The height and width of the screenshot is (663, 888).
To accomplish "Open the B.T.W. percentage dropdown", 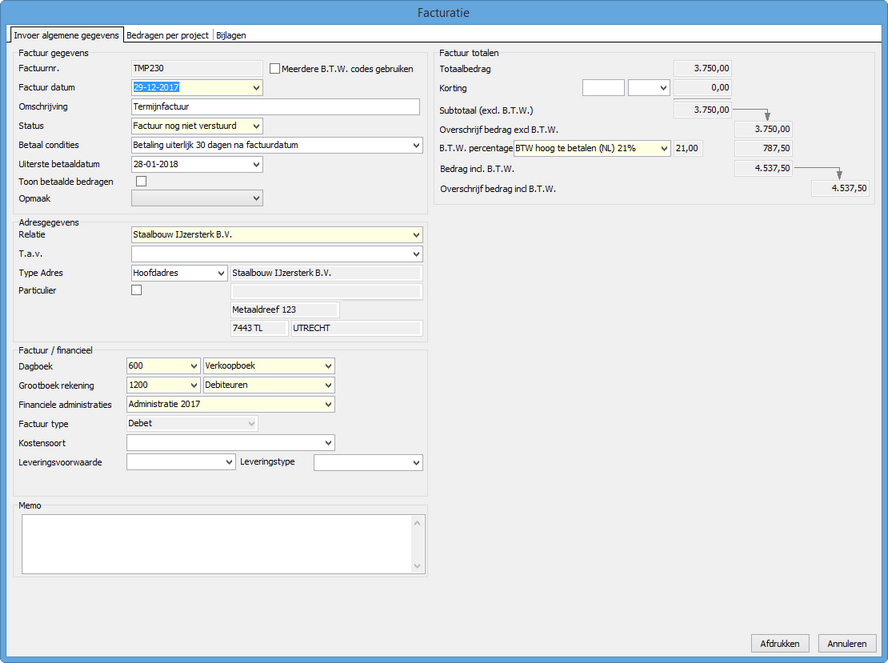I will 664,148.
